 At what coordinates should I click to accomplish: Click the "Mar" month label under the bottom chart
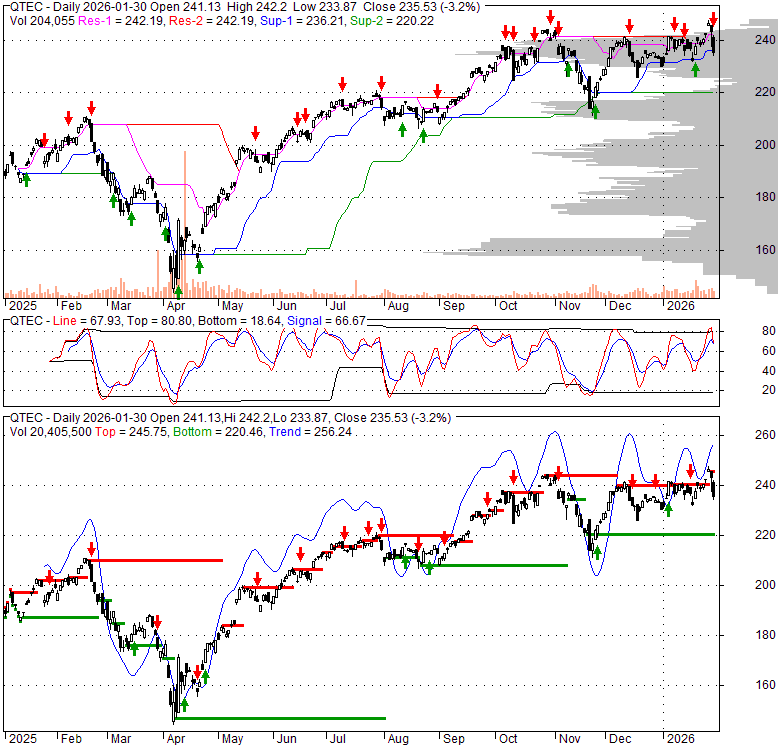point(121,739)
